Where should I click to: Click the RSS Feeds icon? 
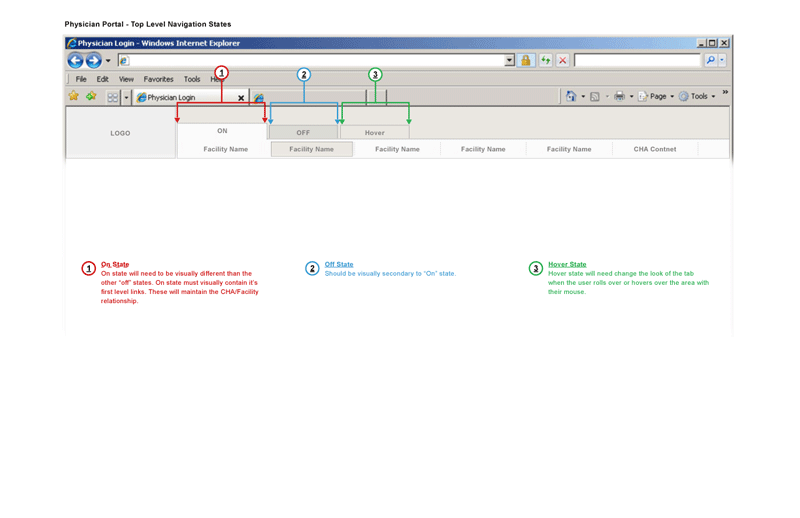[595, 96]
